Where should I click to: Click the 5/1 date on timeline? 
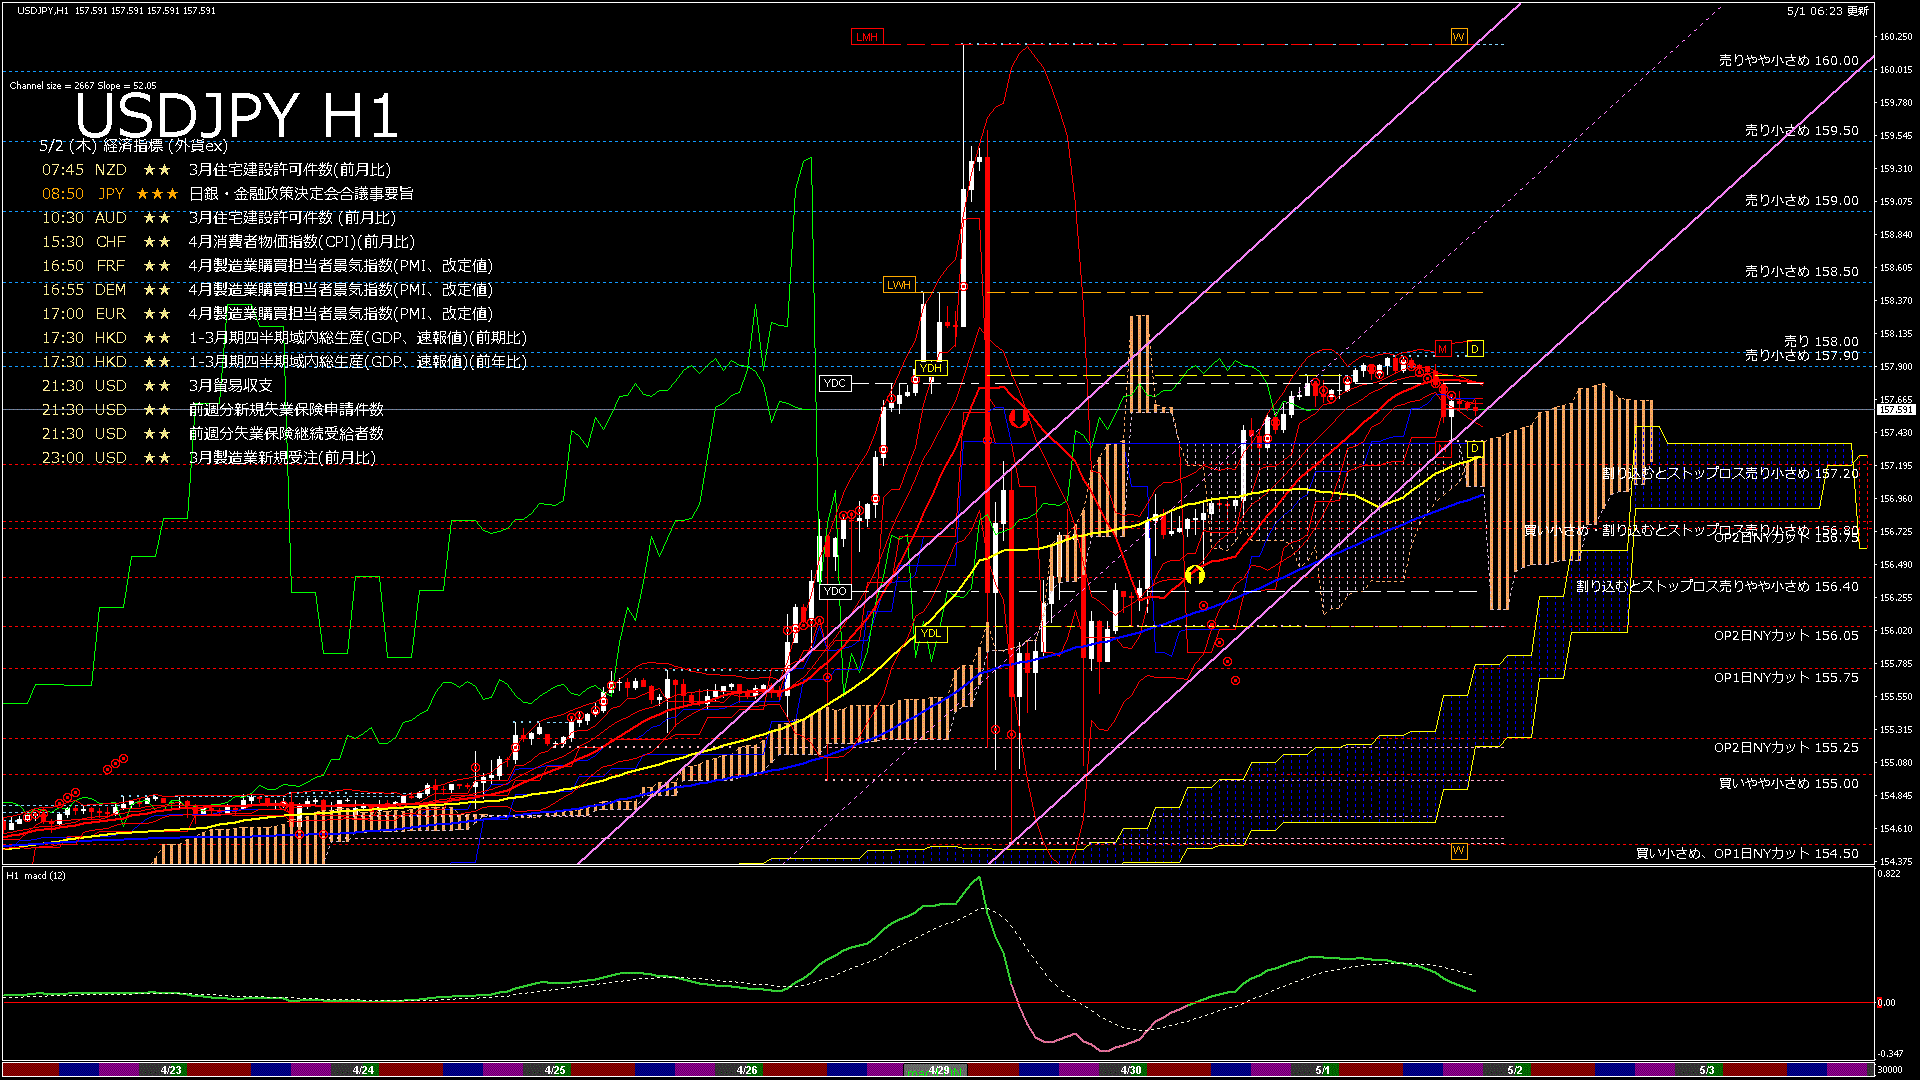coord(1322,1070)
